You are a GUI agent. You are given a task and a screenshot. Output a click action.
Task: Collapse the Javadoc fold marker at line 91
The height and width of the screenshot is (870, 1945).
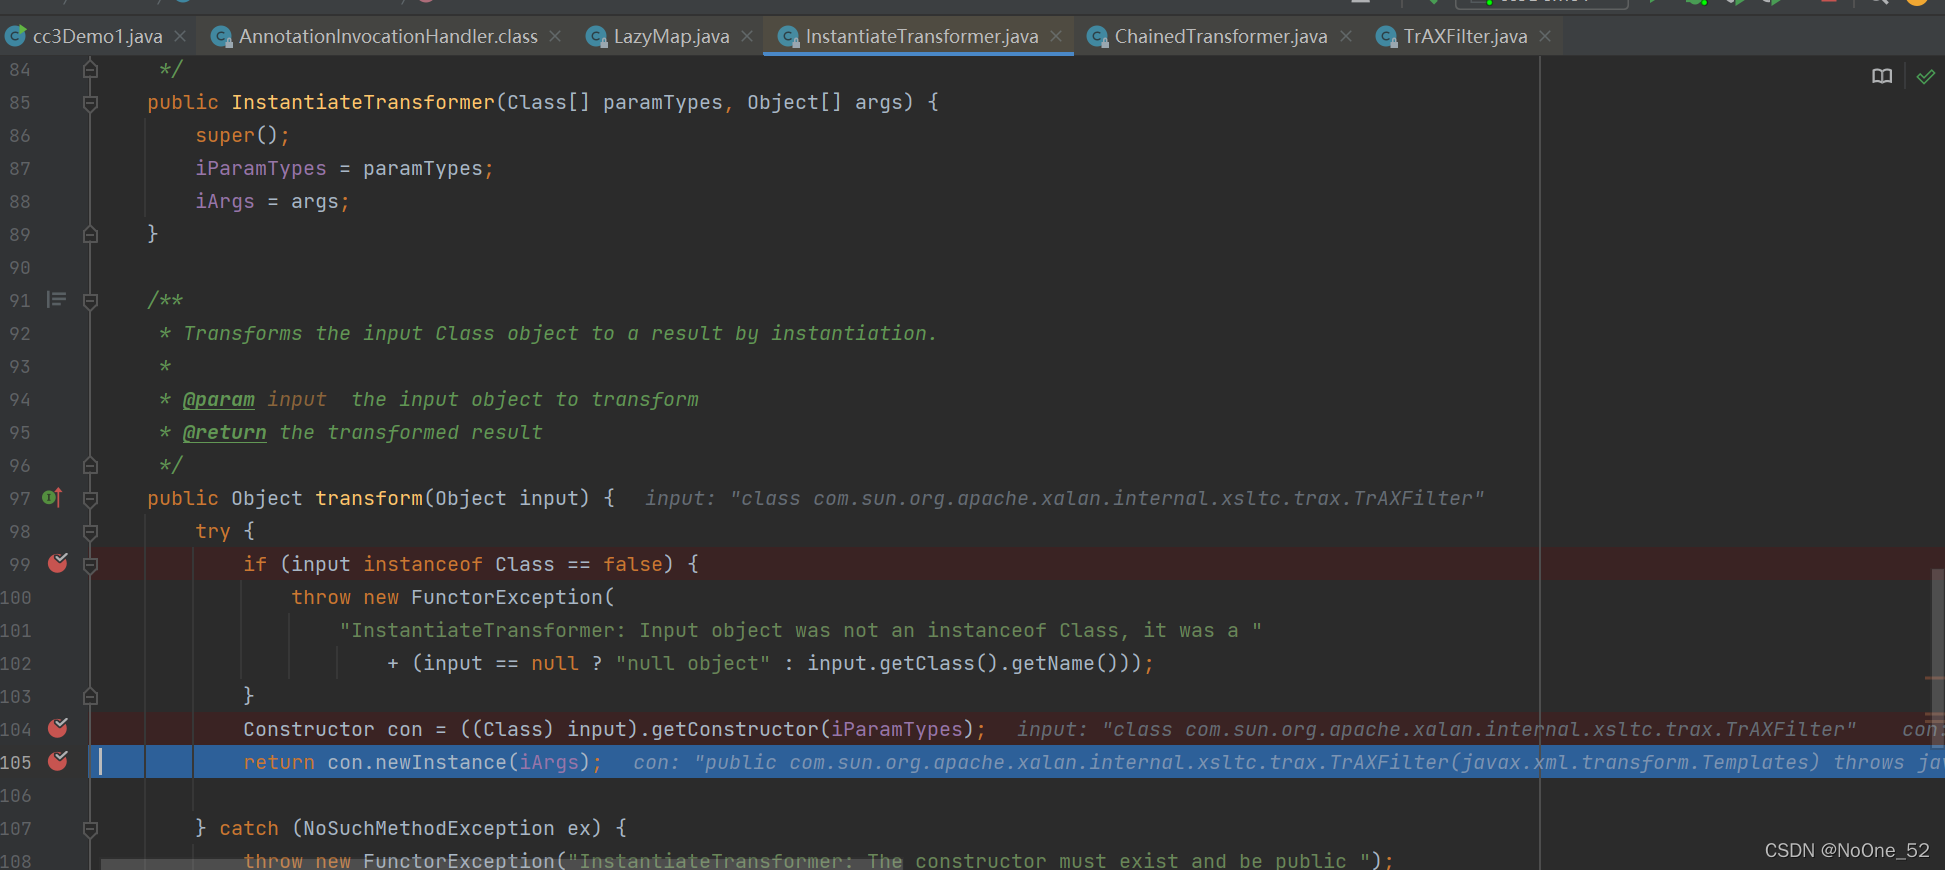(x=90, y=300)
